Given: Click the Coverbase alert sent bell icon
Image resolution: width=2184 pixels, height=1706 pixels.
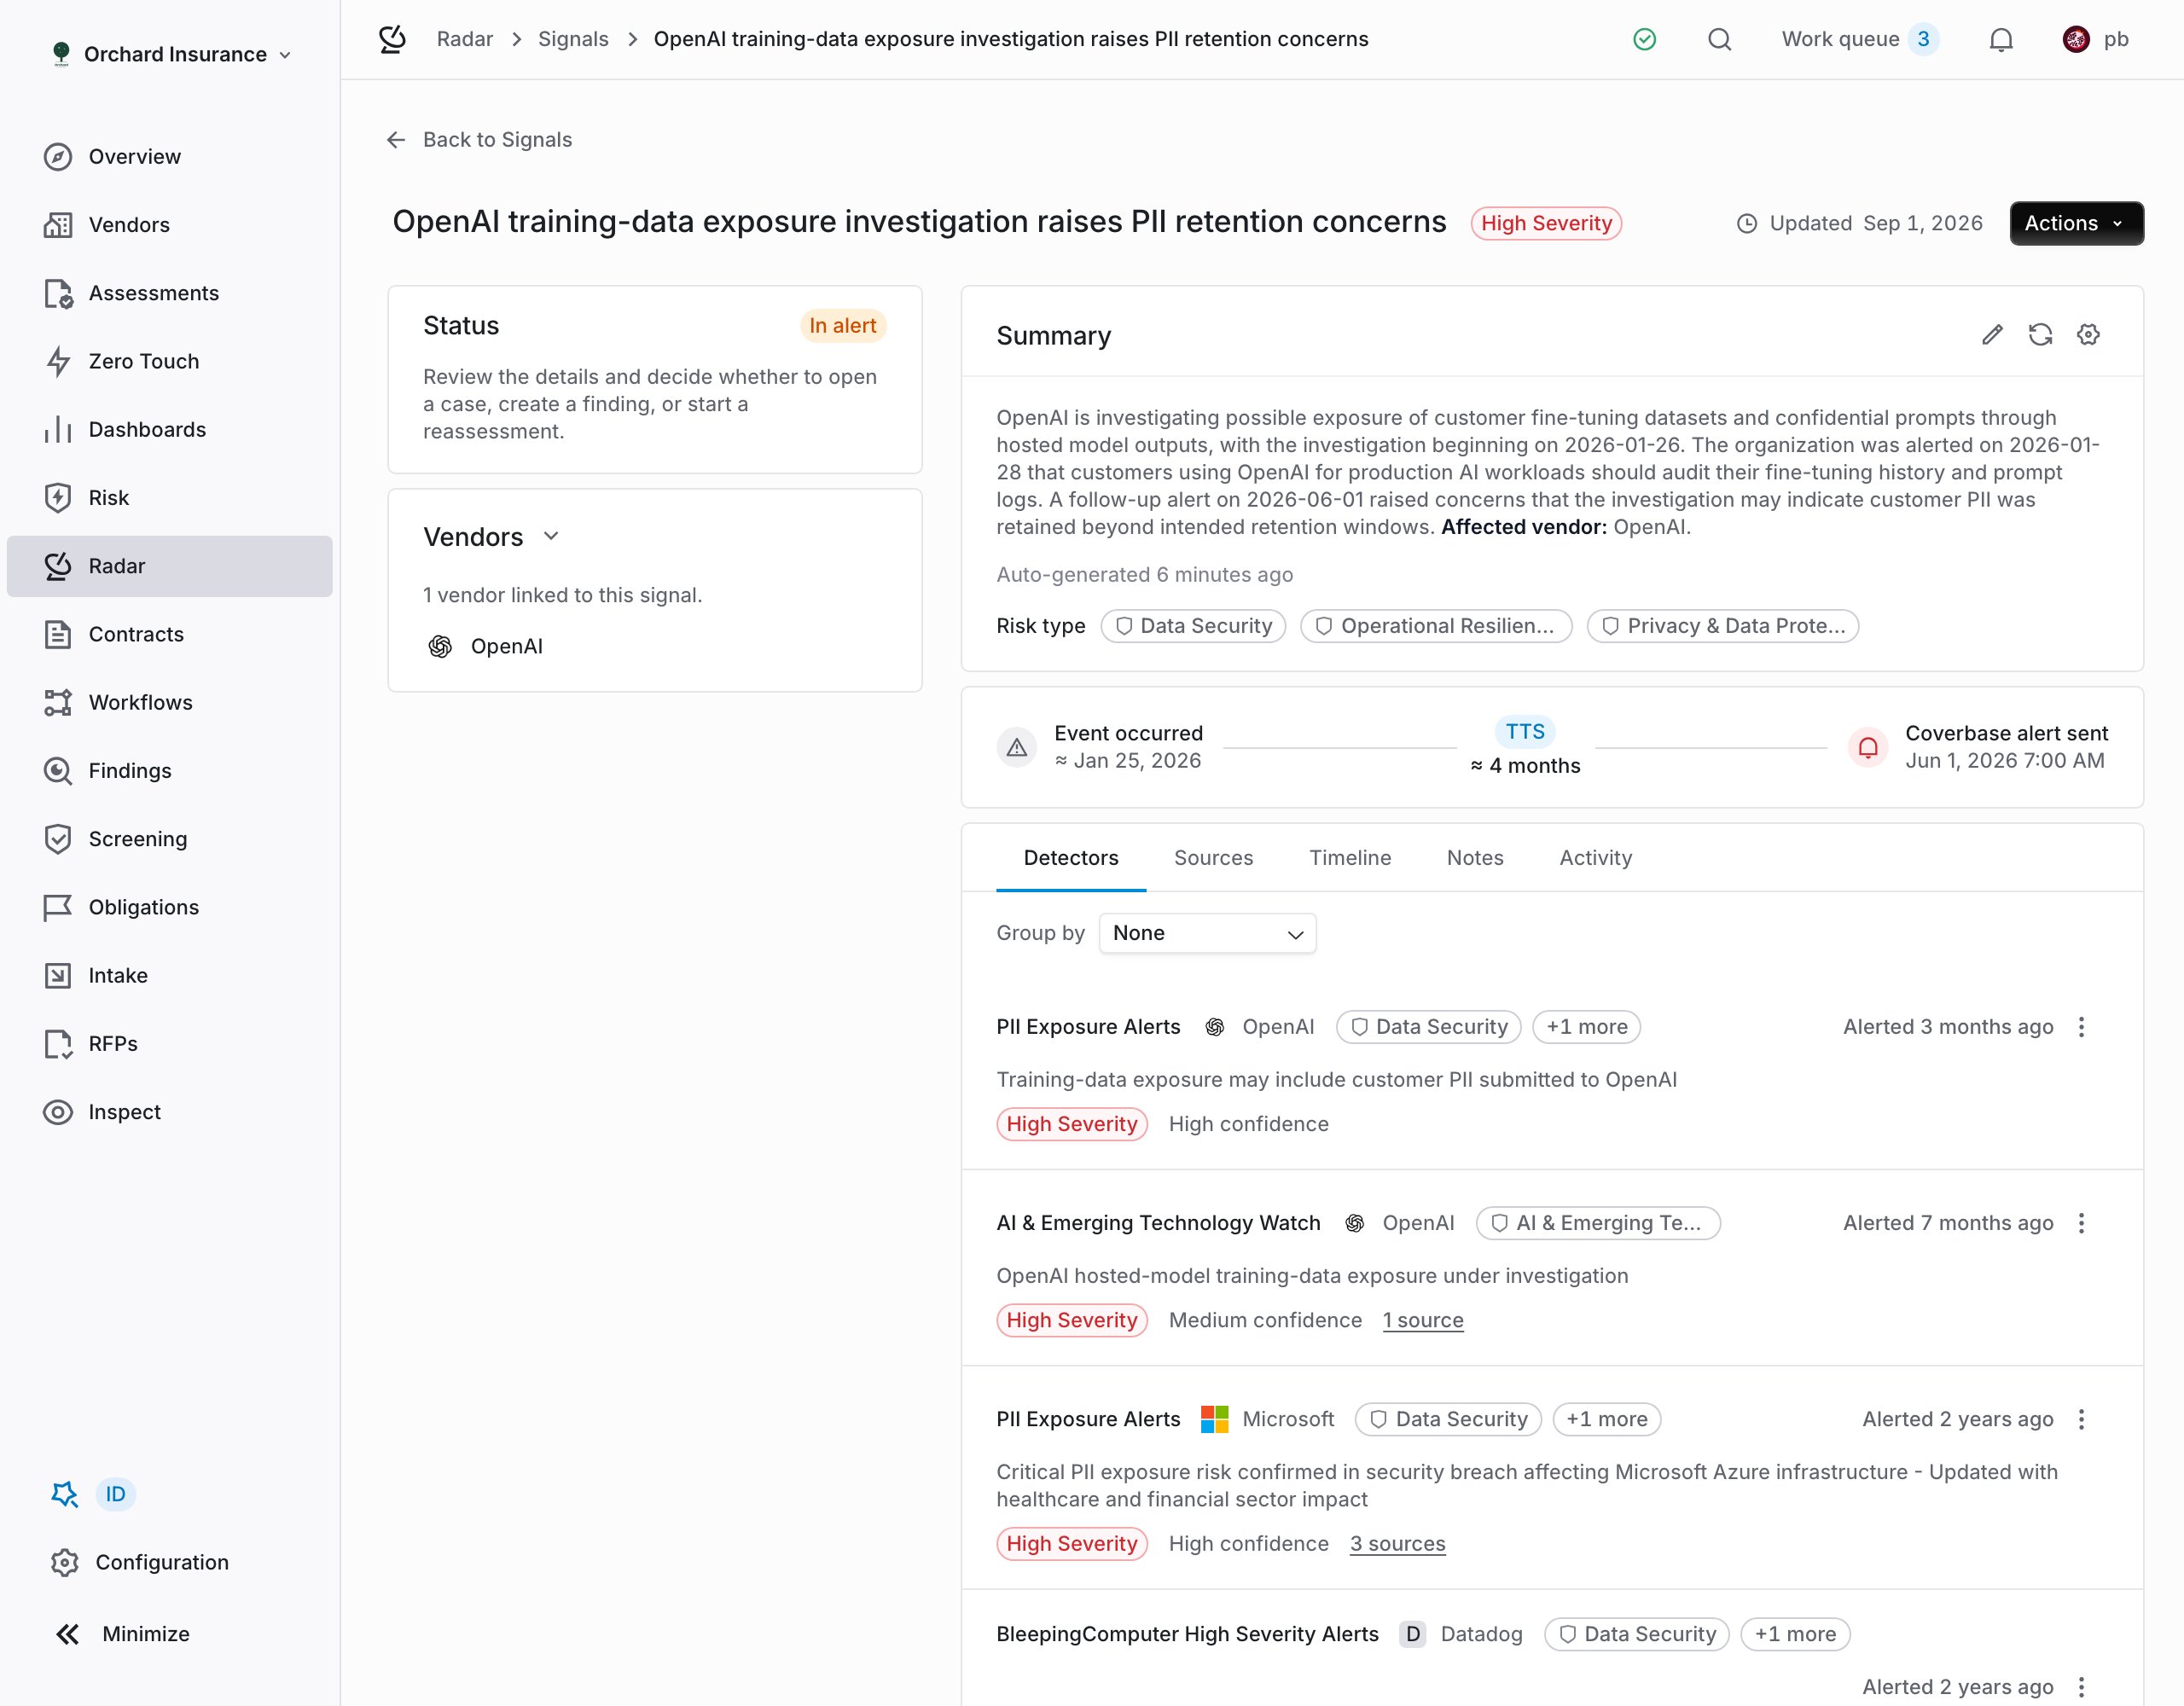Looking at the screenshot, I should coord(1867,748).
